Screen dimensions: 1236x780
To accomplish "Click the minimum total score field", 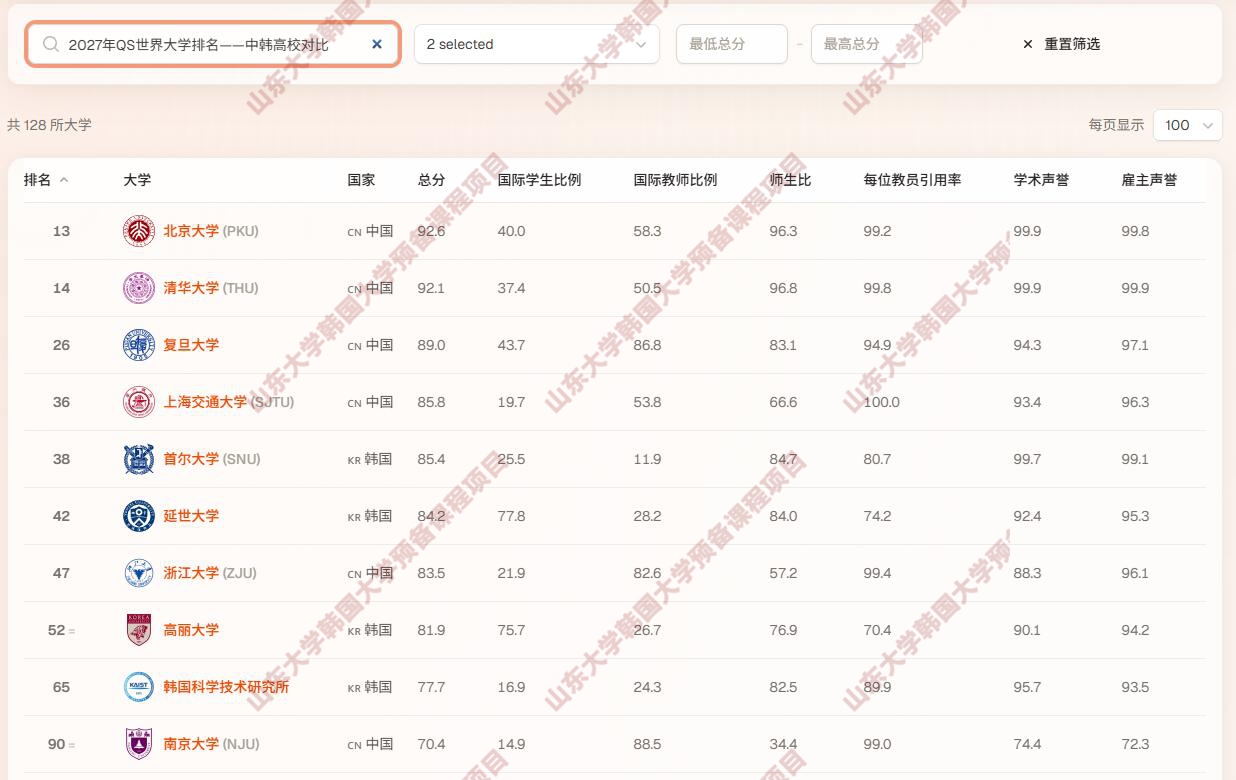I will (x=732, y=44).
